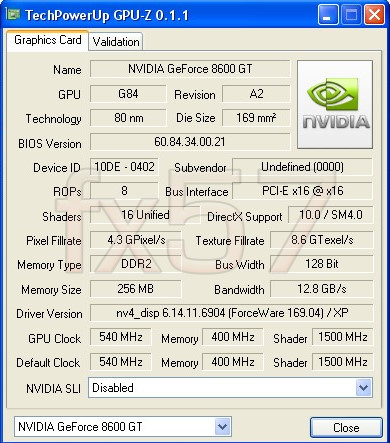The width and height of the screenshot is (390, 443).
Task: Click the Driver Version label
Action: pyautogui.click(x=49, y=314)
